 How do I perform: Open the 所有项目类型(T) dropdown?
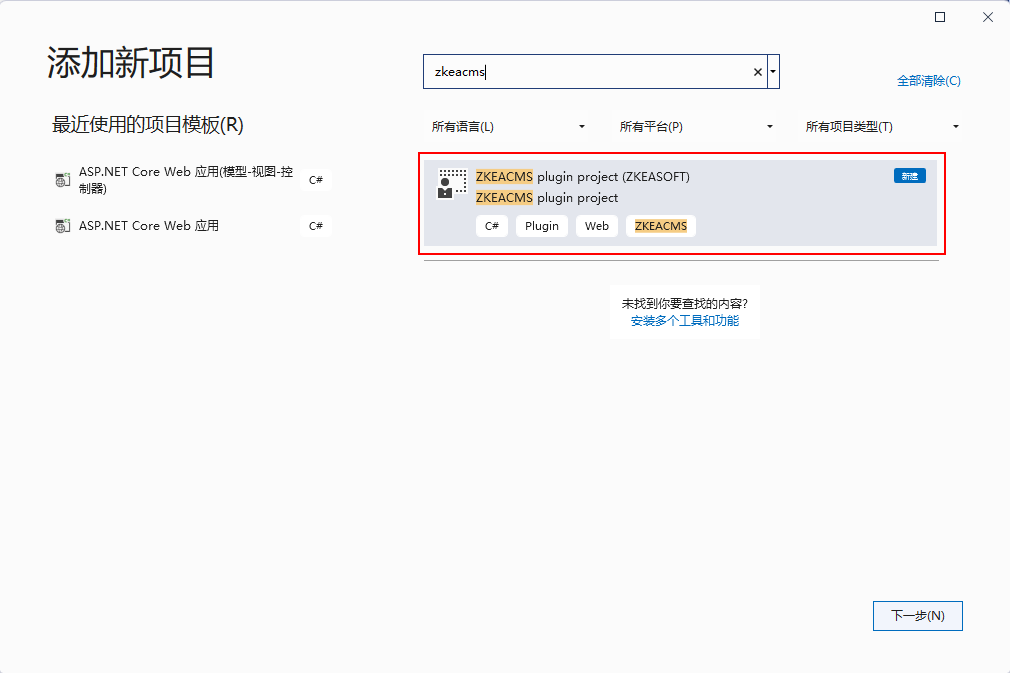[882, 127]
